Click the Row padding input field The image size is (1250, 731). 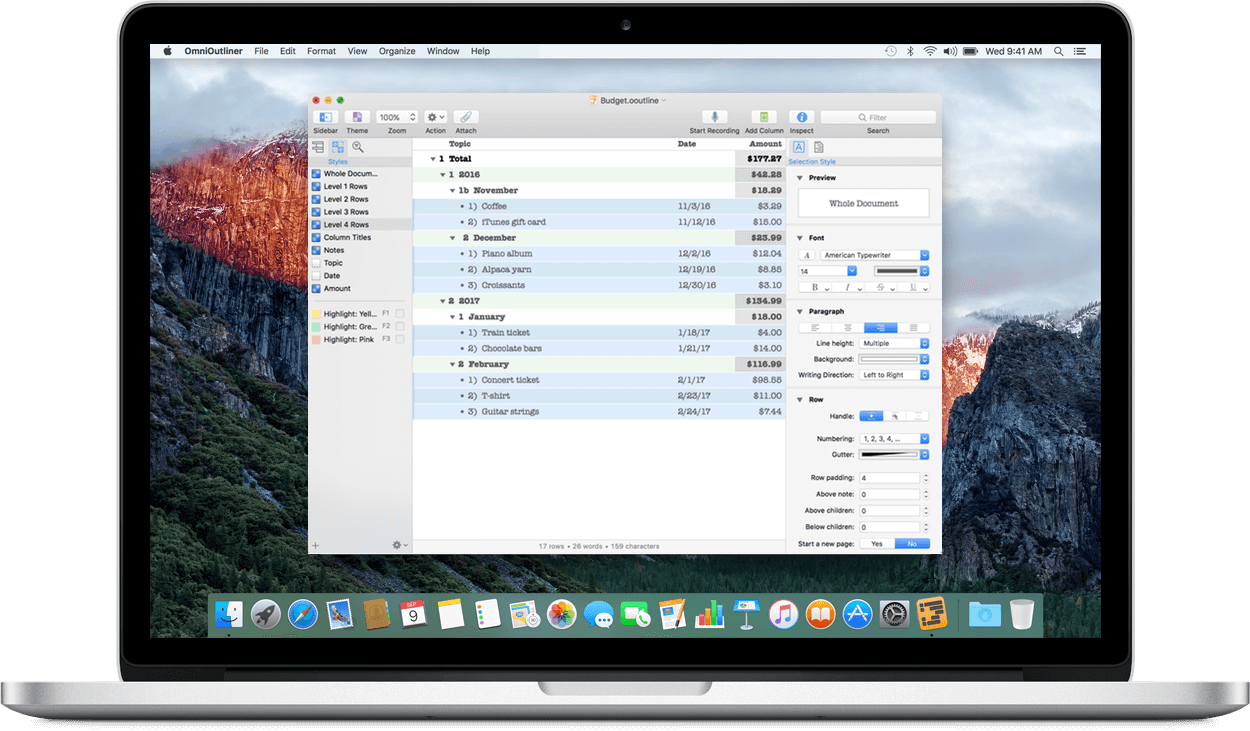pyautogui.click(x=889, y=478)
